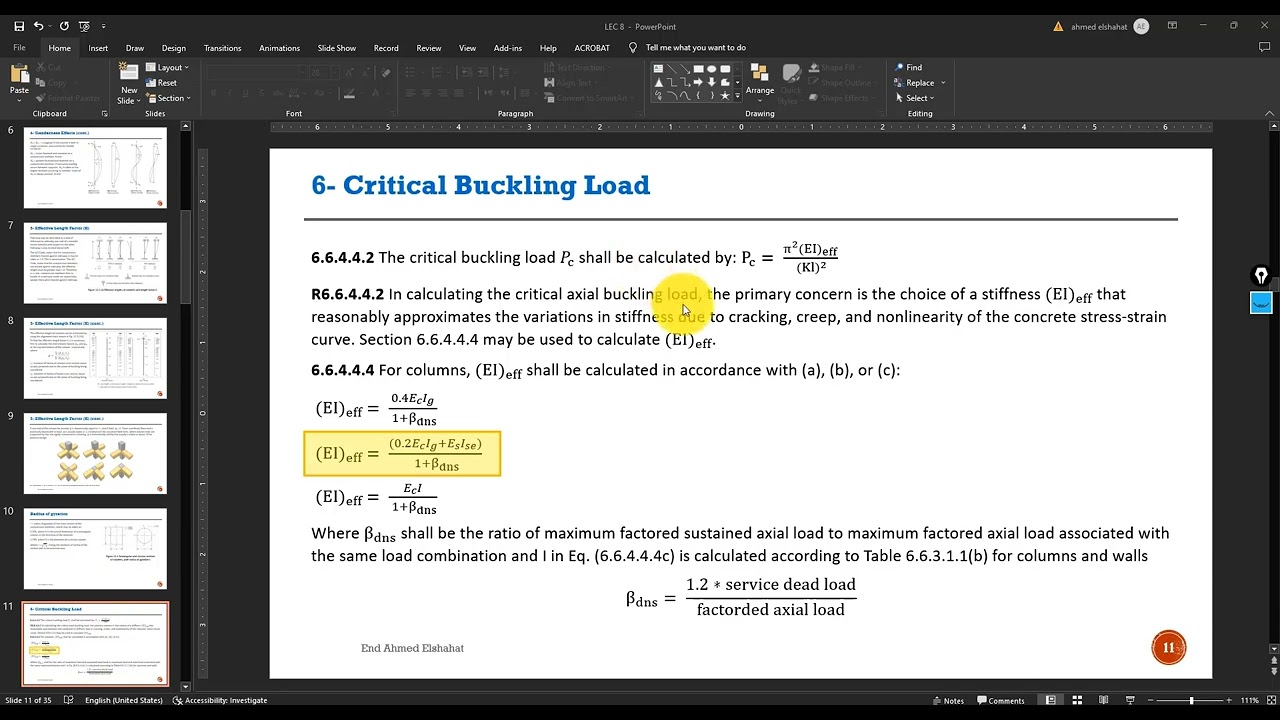The image size is (1280, 720).
Task: Click the AE account avatar
Action: 1141,27
